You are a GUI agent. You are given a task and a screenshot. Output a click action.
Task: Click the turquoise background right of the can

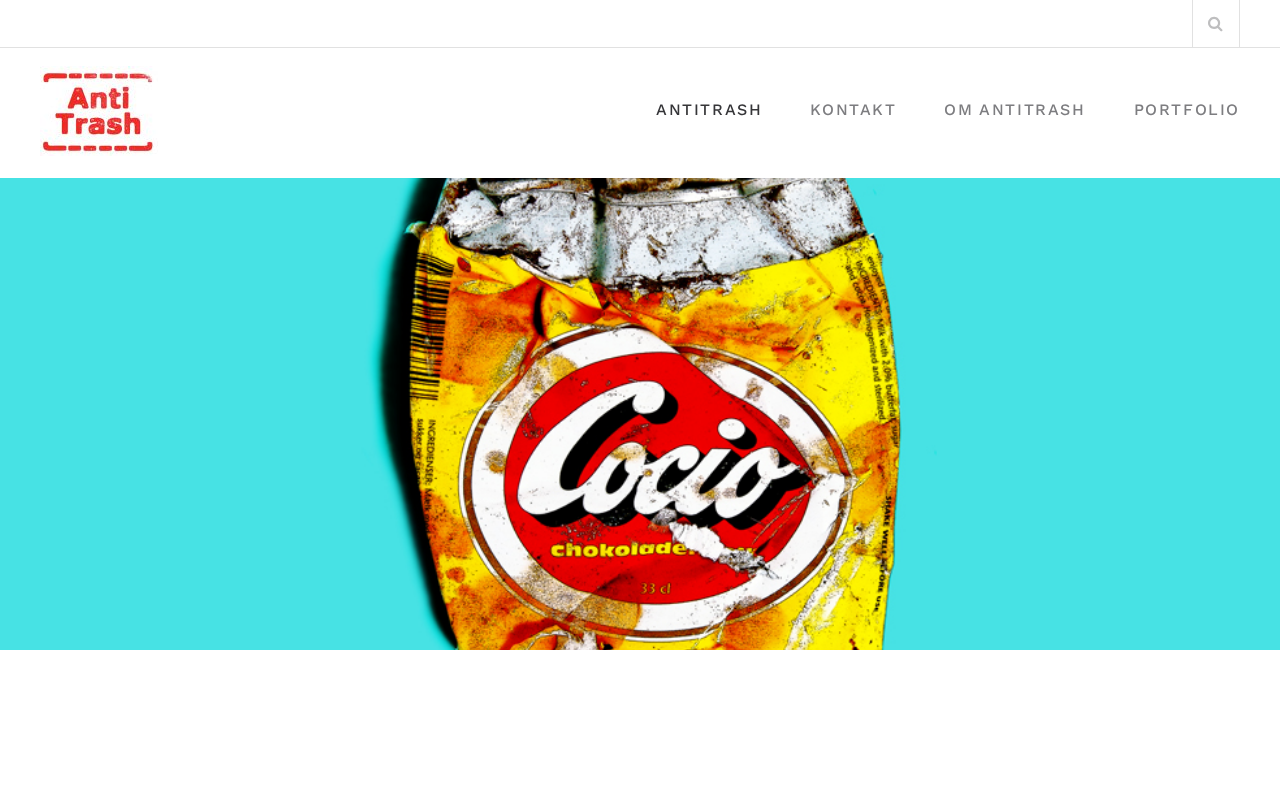tap(1090, 414)
